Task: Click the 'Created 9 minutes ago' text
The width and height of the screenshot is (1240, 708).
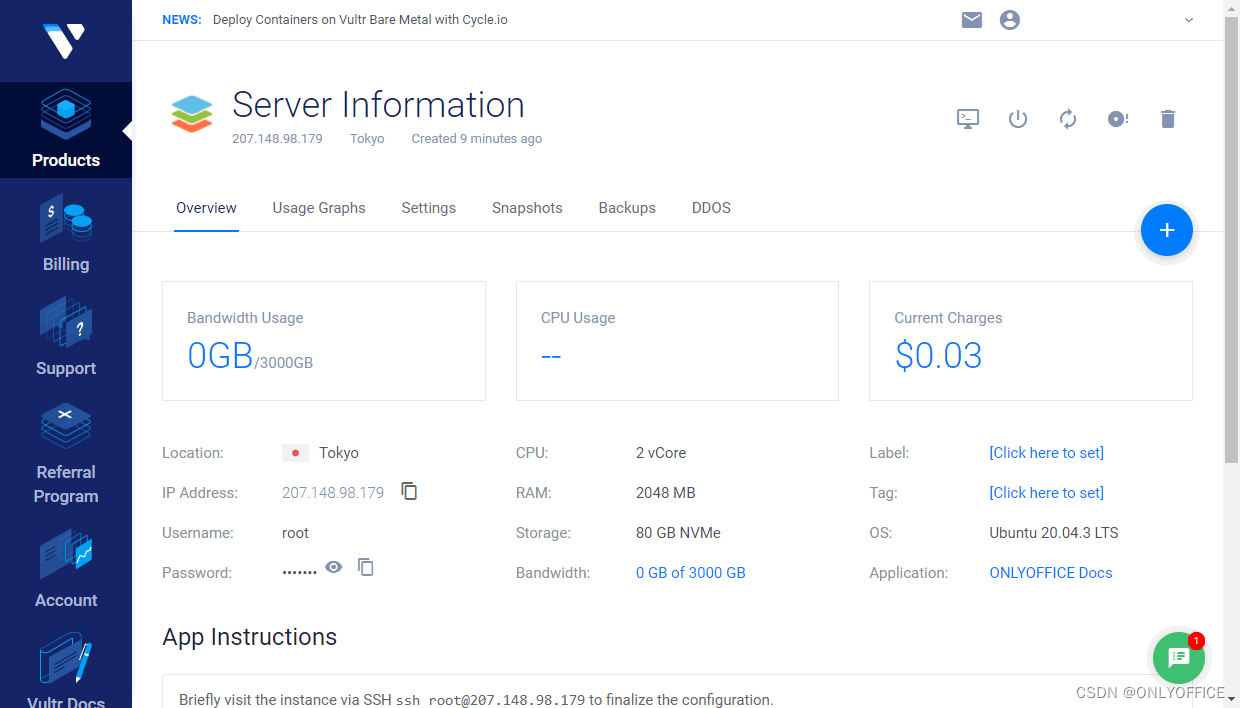Action: click(477, 139)
